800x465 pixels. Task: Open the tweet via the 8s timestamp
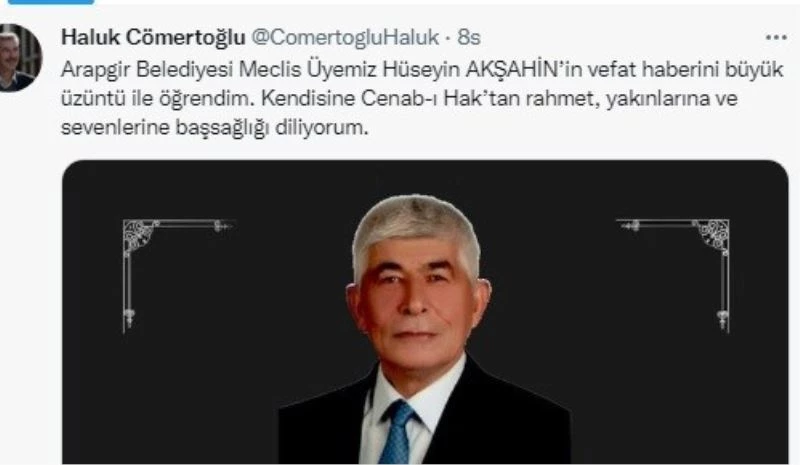(469, 37)
